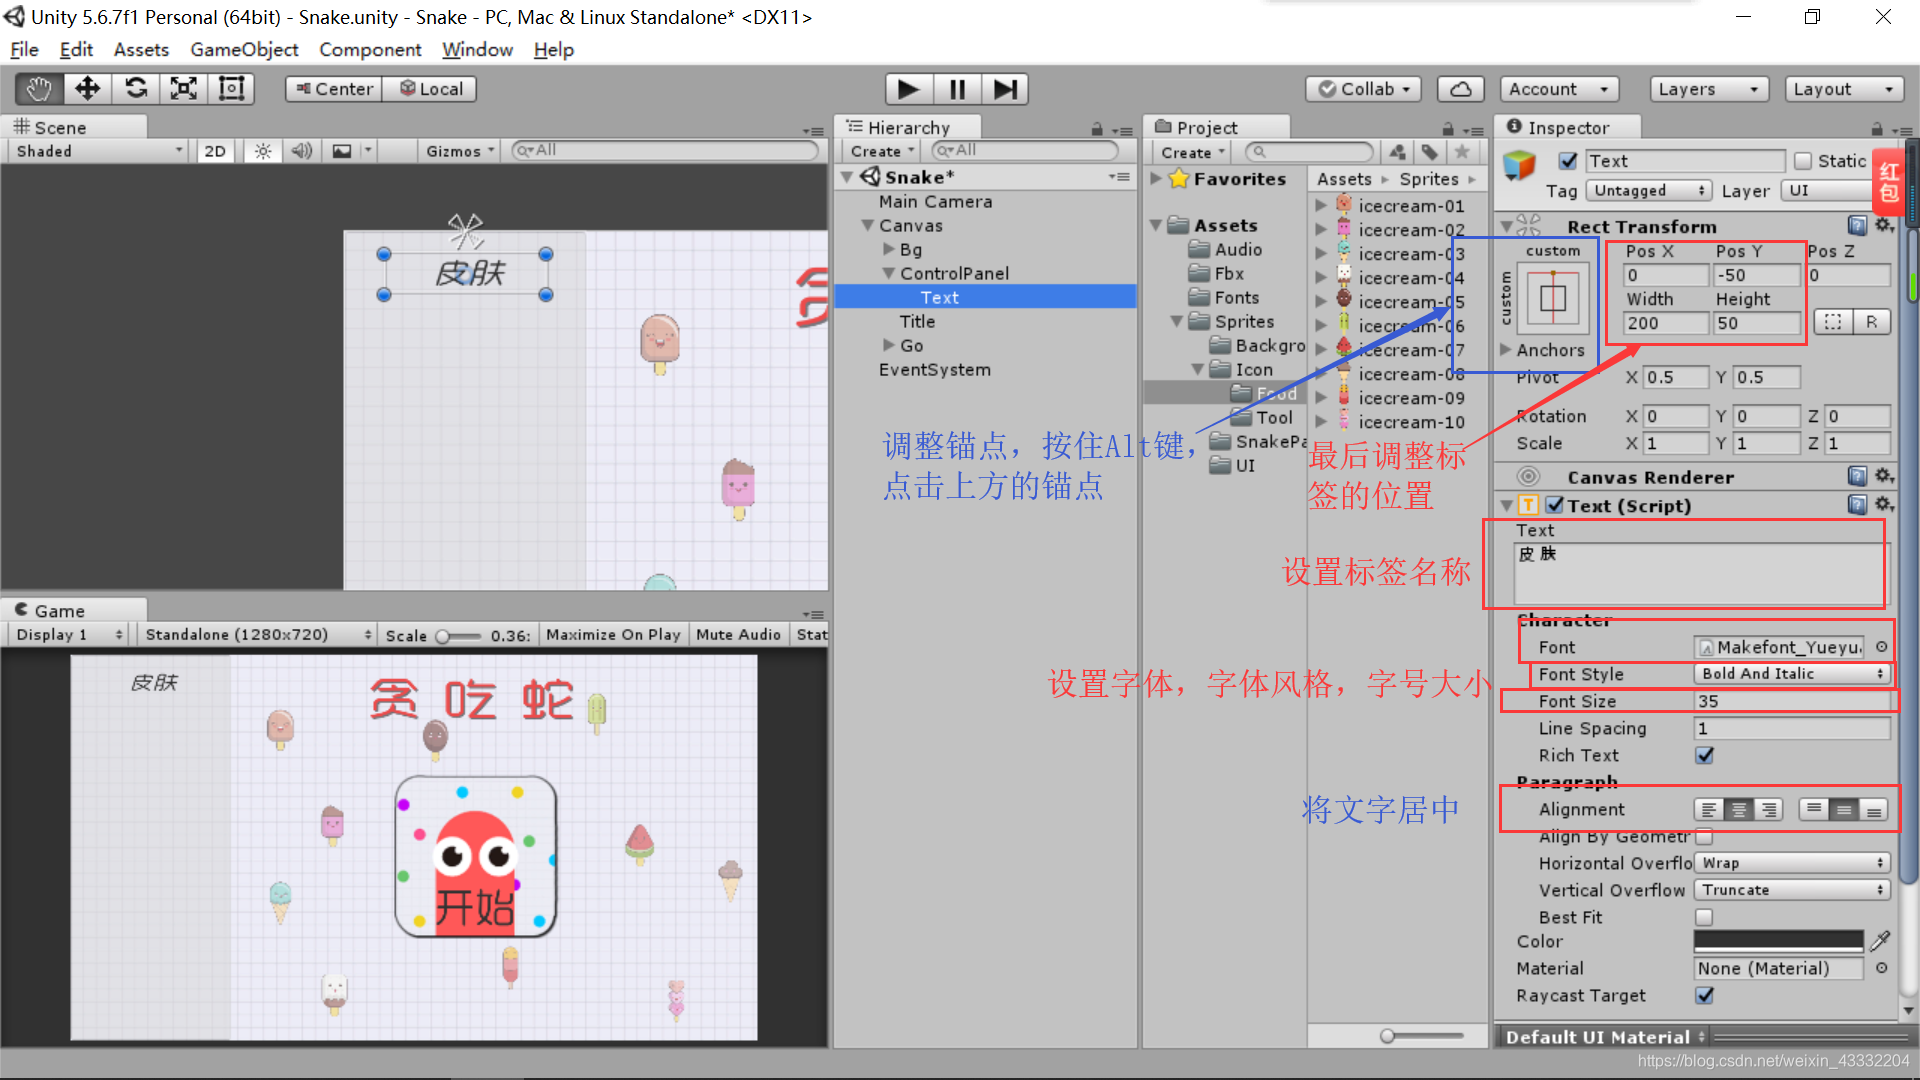Image resolution: width=1920 pixels, height=1080 pixels.
Task: Toggle blueprint mode button
Action: tap(1833, 322)
